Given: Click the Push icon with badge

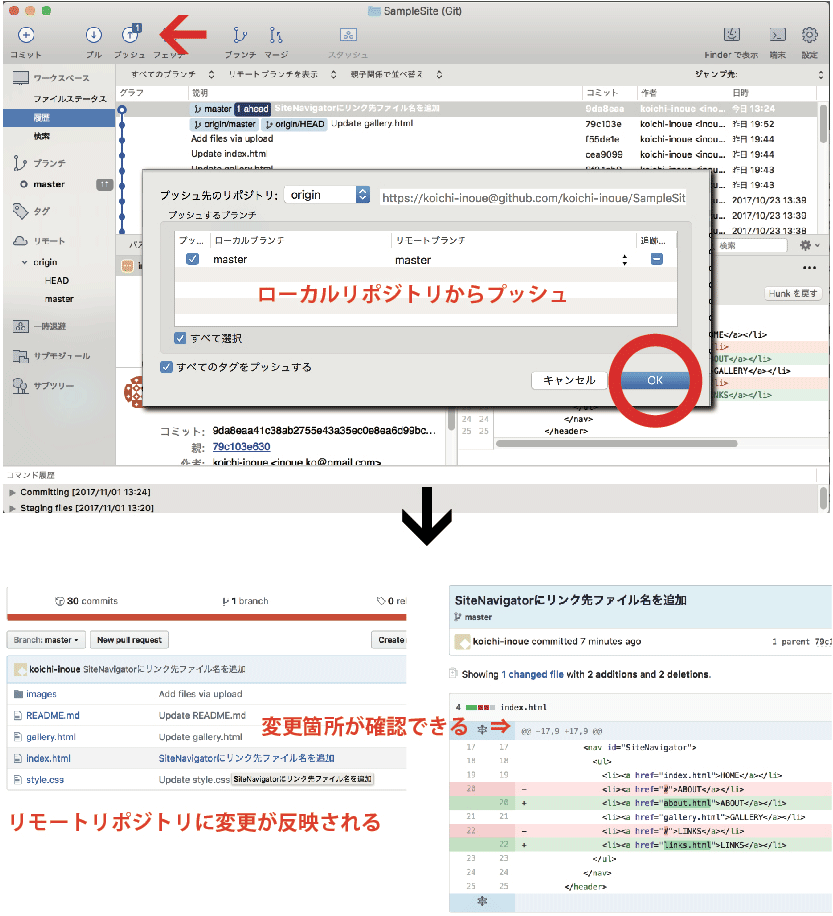Looking at the screenshot, I should tap(130, 37).
